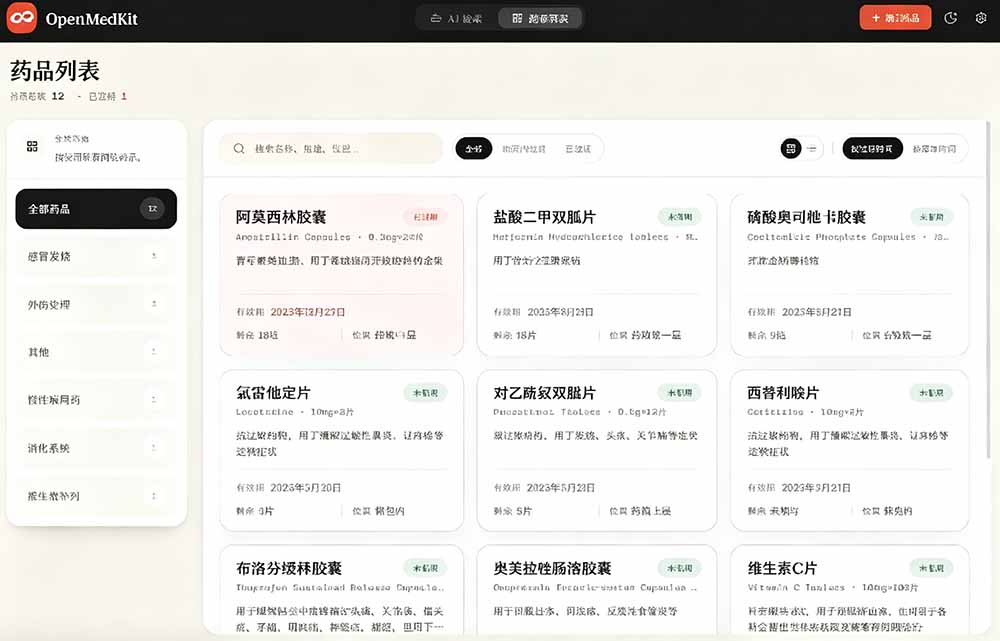This screenshot has width=1000, height=641.
Task: Select the 全部 filter pill
Action: 473,149
